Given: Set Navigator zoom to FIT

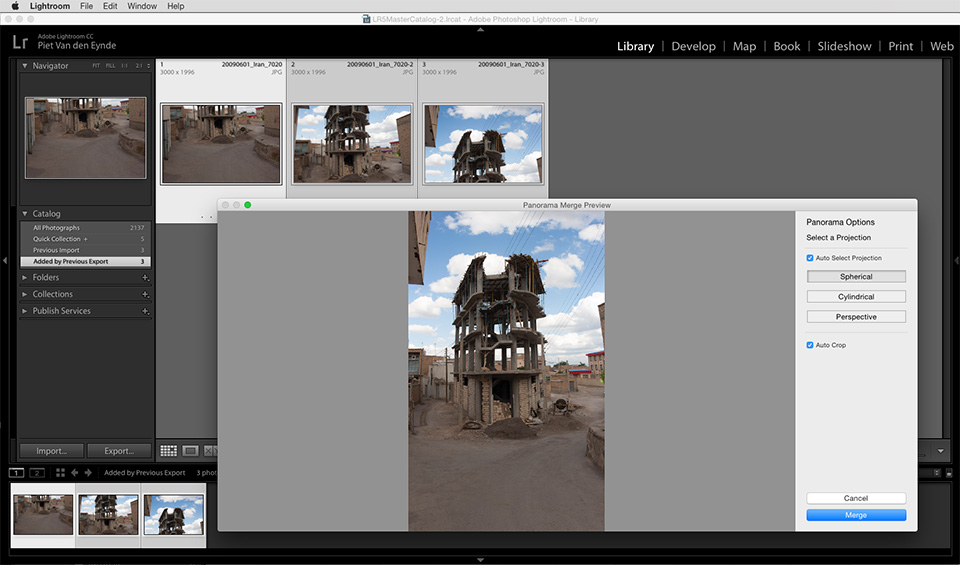Looking at the screenshot, I should click(96, 65).
